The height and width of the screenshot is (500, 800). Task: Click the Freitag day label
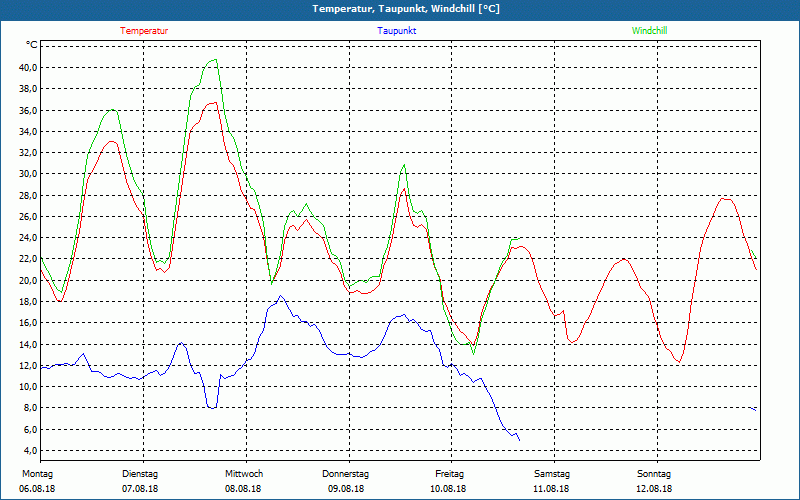(449, 474)
